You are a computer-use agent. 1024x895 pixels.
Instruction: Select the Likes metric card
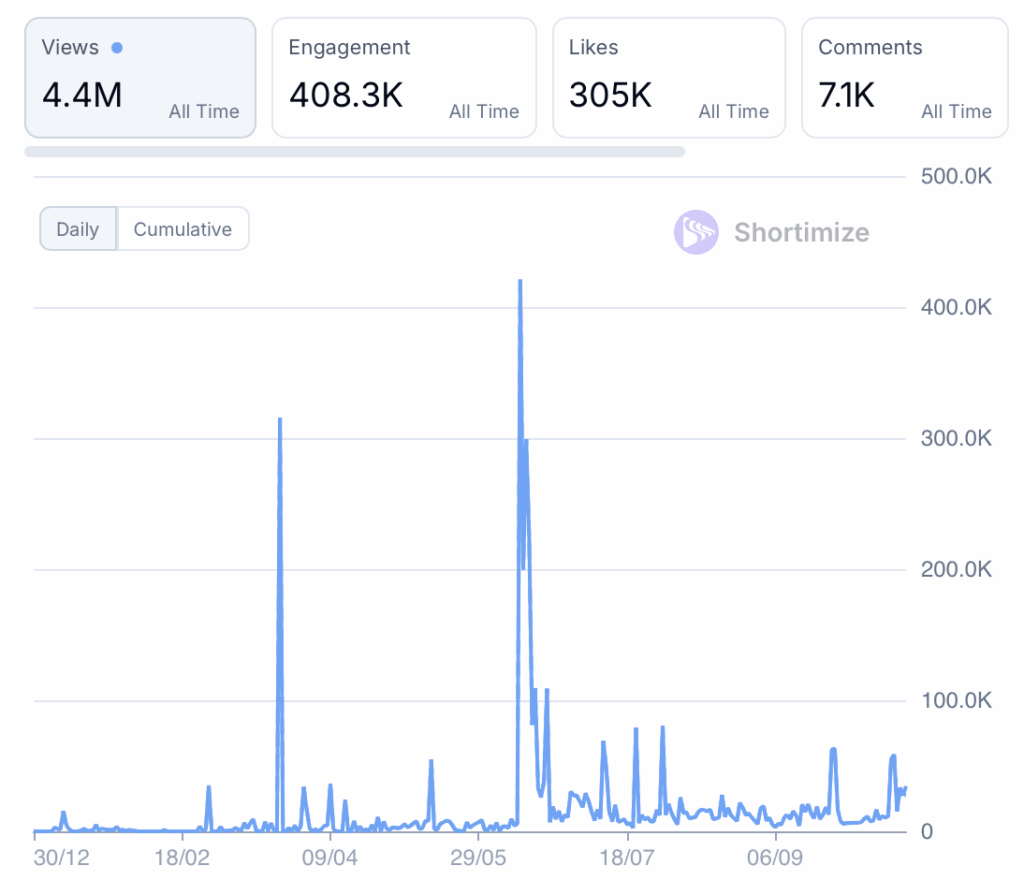[669, 77]
